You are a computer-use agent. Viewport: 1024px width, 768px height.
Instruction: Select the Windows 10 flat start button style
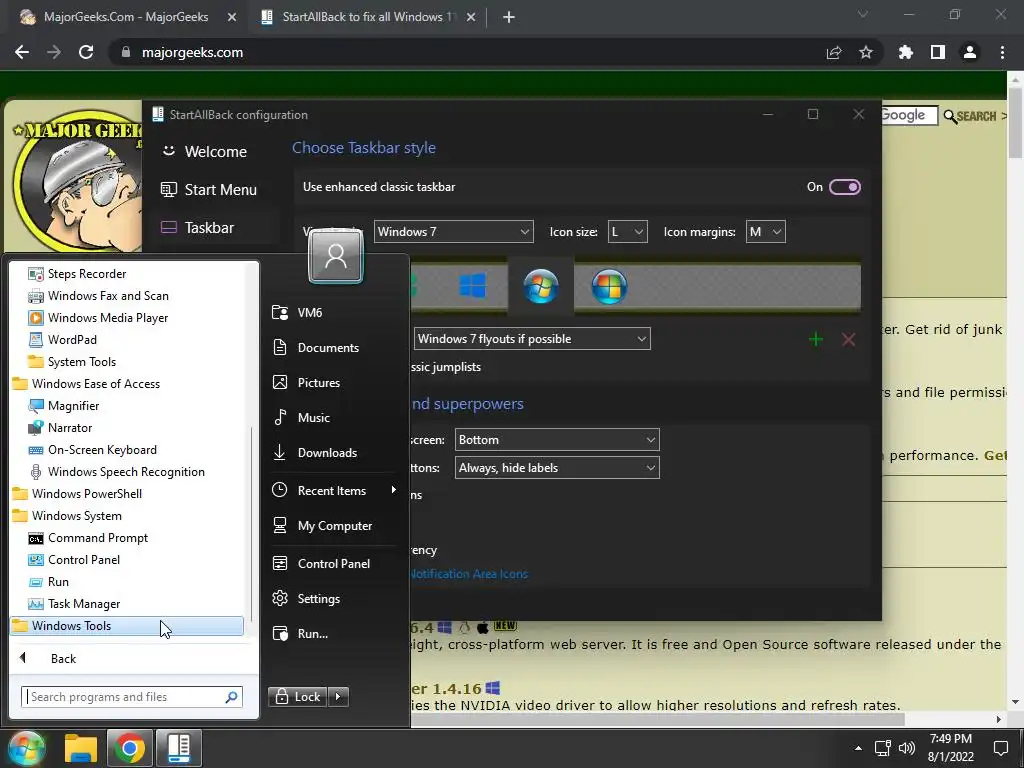pyautogui.click(x=473, y=286)
